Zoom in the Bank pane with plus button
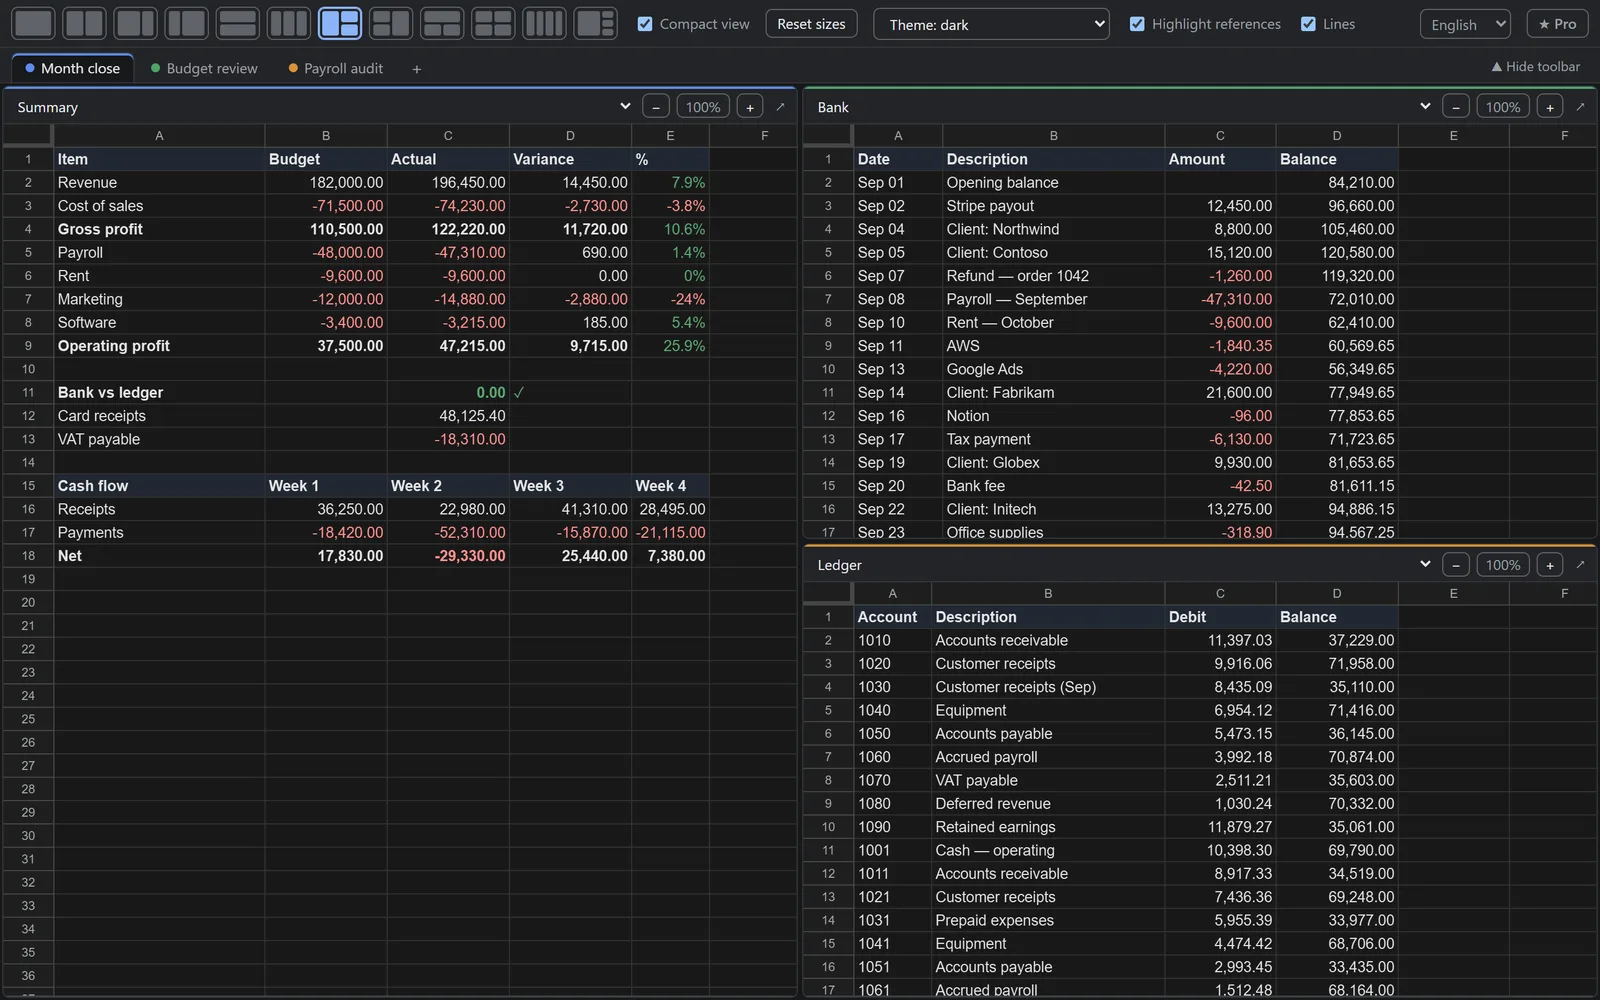This screenshot has width=1600, height=1000. (x=1550, y=106)
